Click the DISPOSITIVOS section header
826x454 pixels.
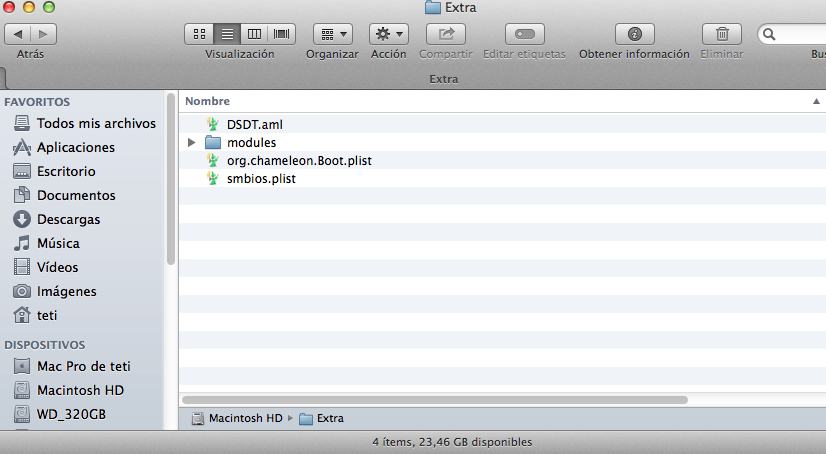pyautogui.click(x=45, y=345)
